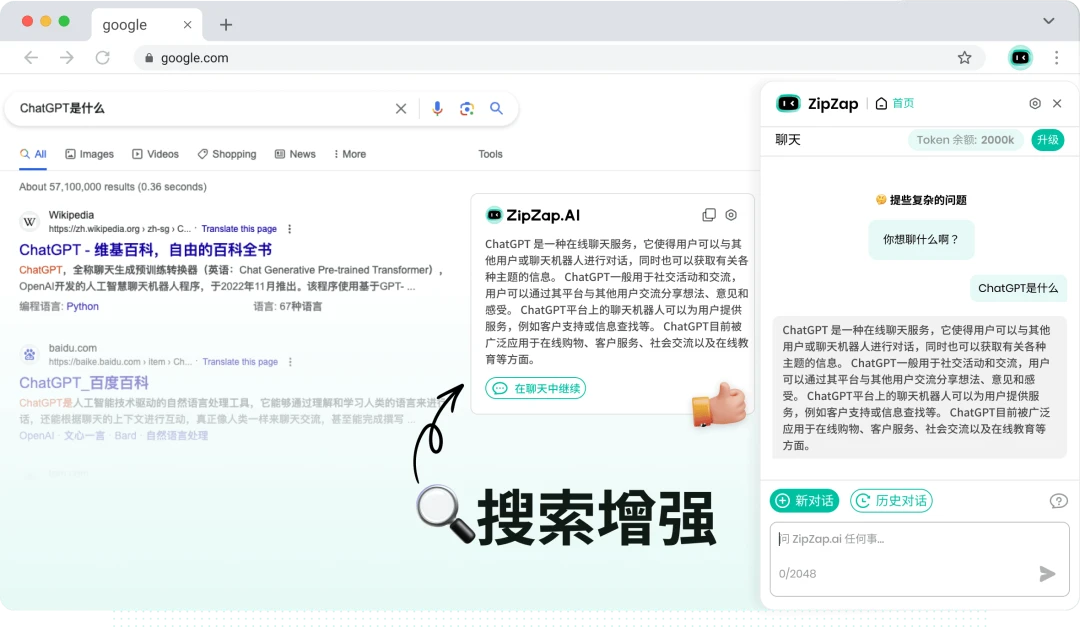Start a 新对话 new chat
The height and width of the screenshot is (627, 1080).
[x=804, y=500]
